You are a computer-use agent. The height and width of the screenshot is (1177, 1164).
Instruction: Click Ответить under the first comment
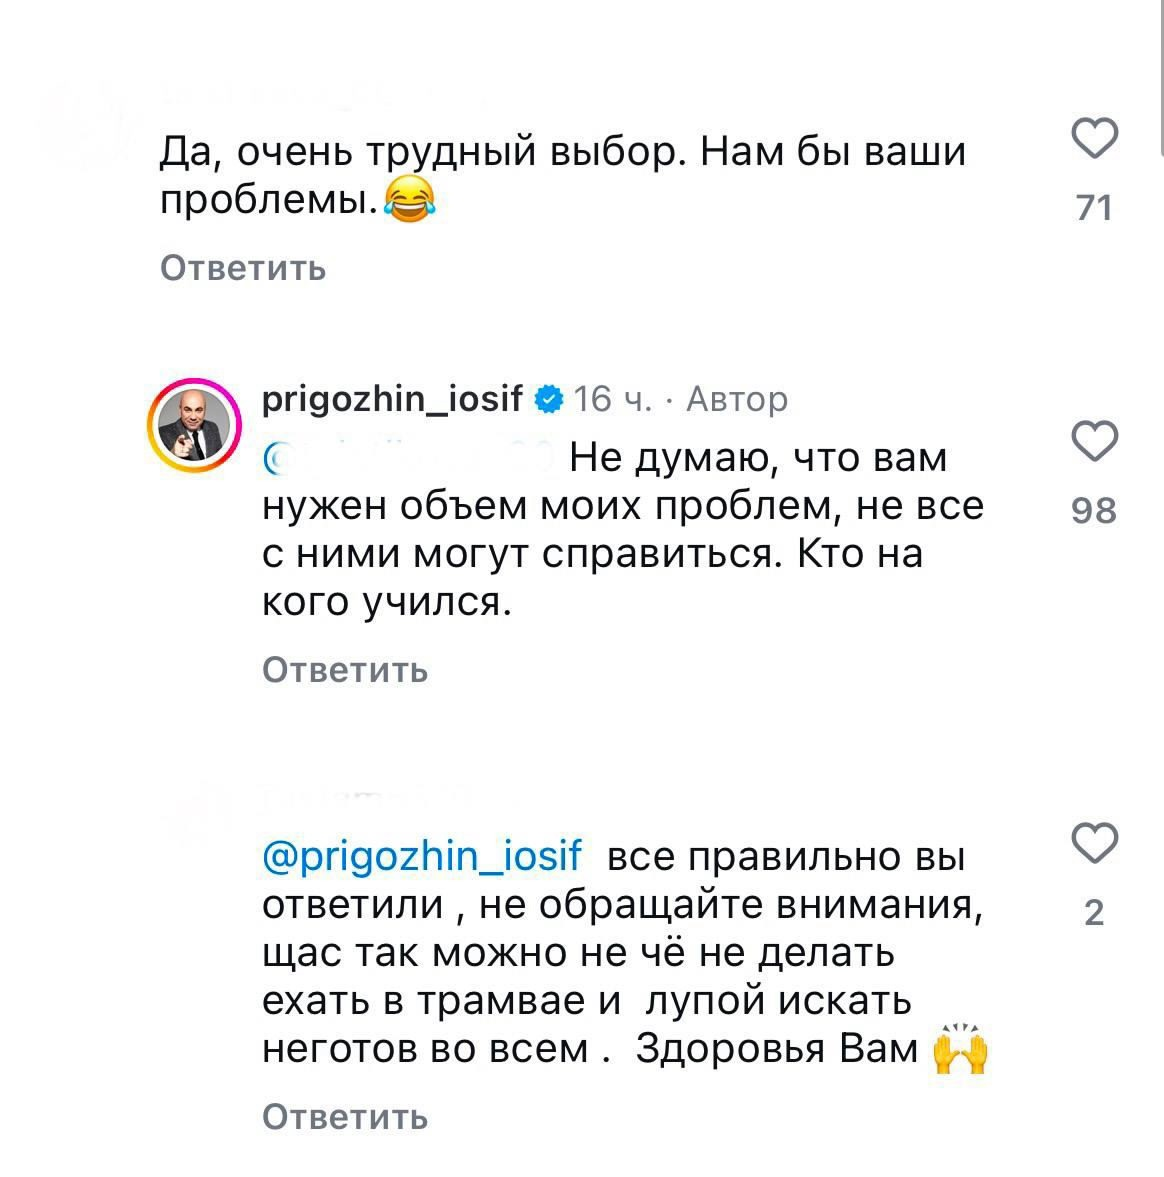click(x=243, y=268)
